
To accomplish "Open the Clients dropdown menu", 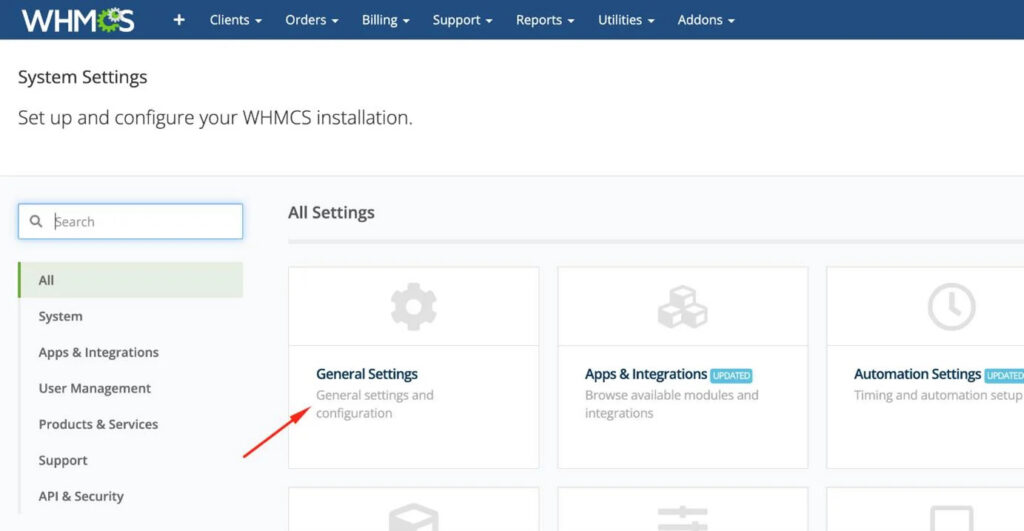I will click(x=236, y=20).
